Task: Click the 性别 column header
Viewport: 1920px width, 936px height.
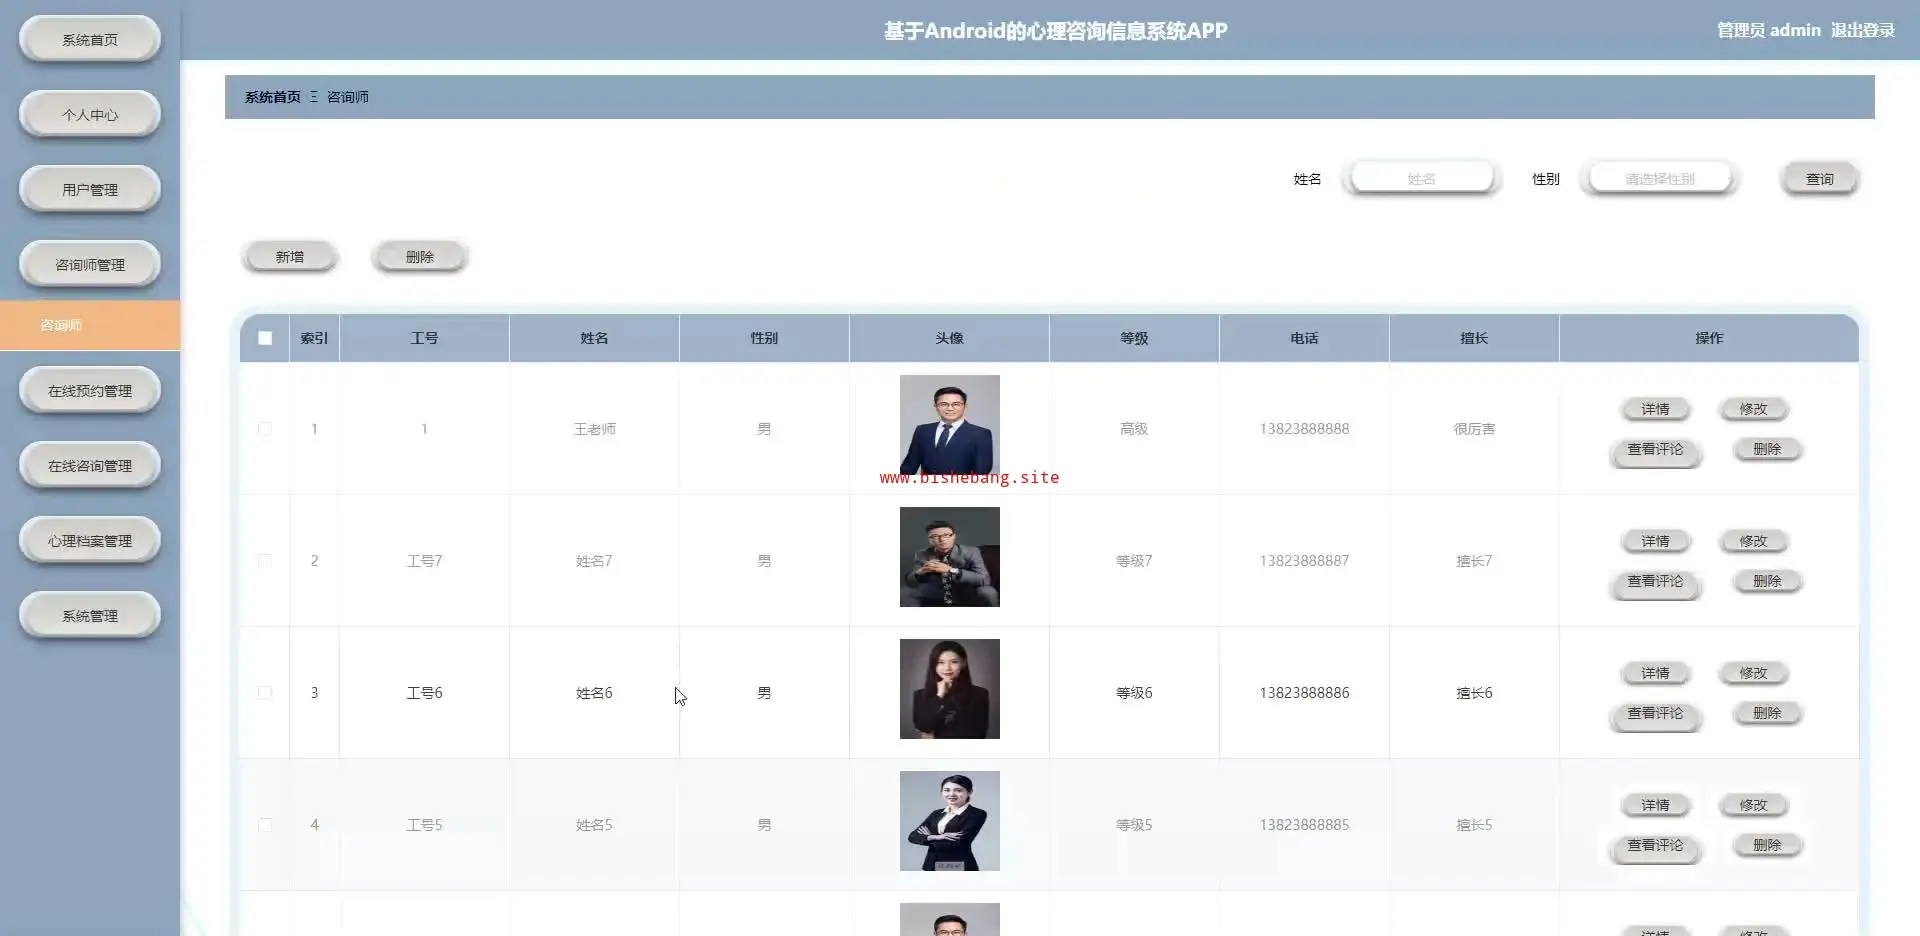Action: (x=764, y=338)
